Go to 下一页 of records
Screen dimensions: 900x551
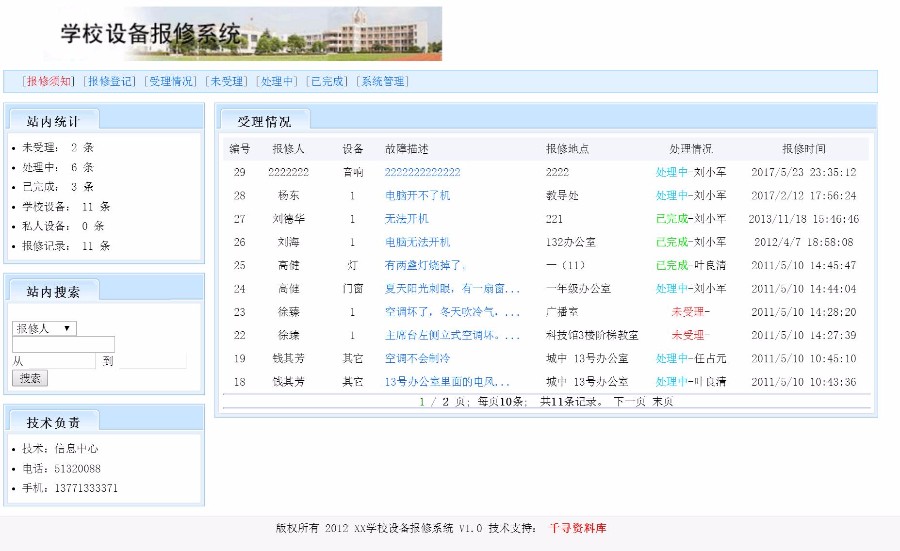click(629, 402)
